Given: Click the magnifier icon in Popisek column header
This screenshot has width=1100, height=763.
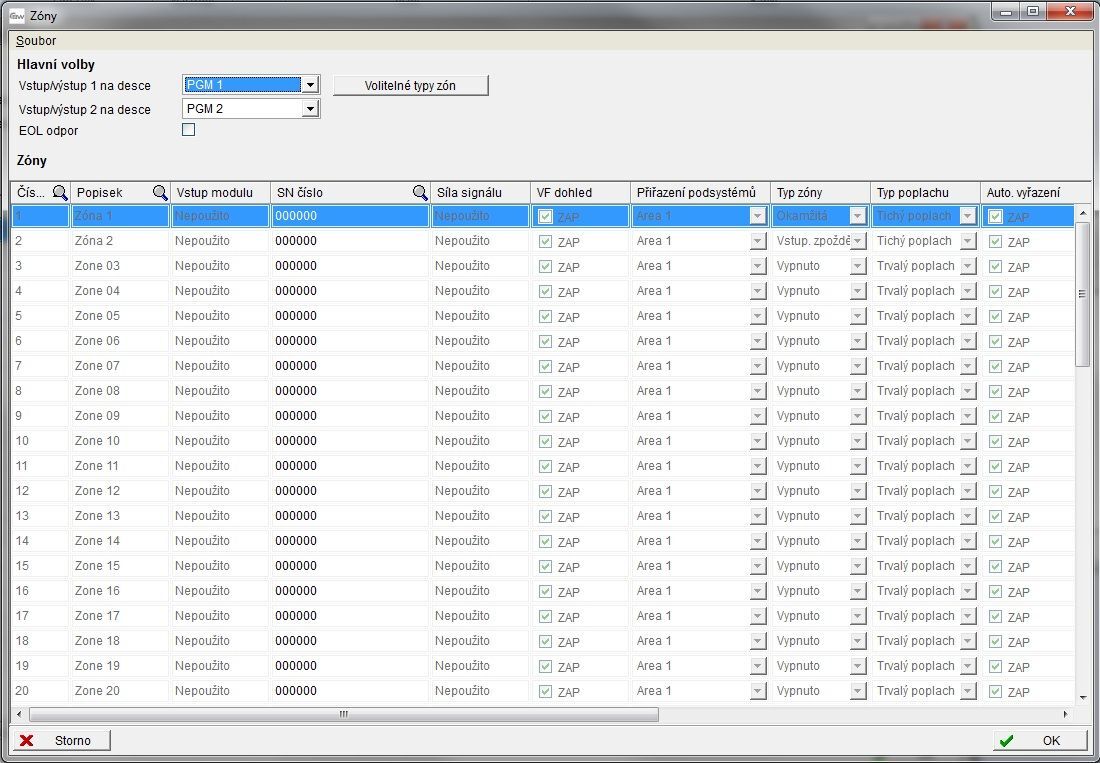Looking at the screenshot, I should [x=160, y=193].
